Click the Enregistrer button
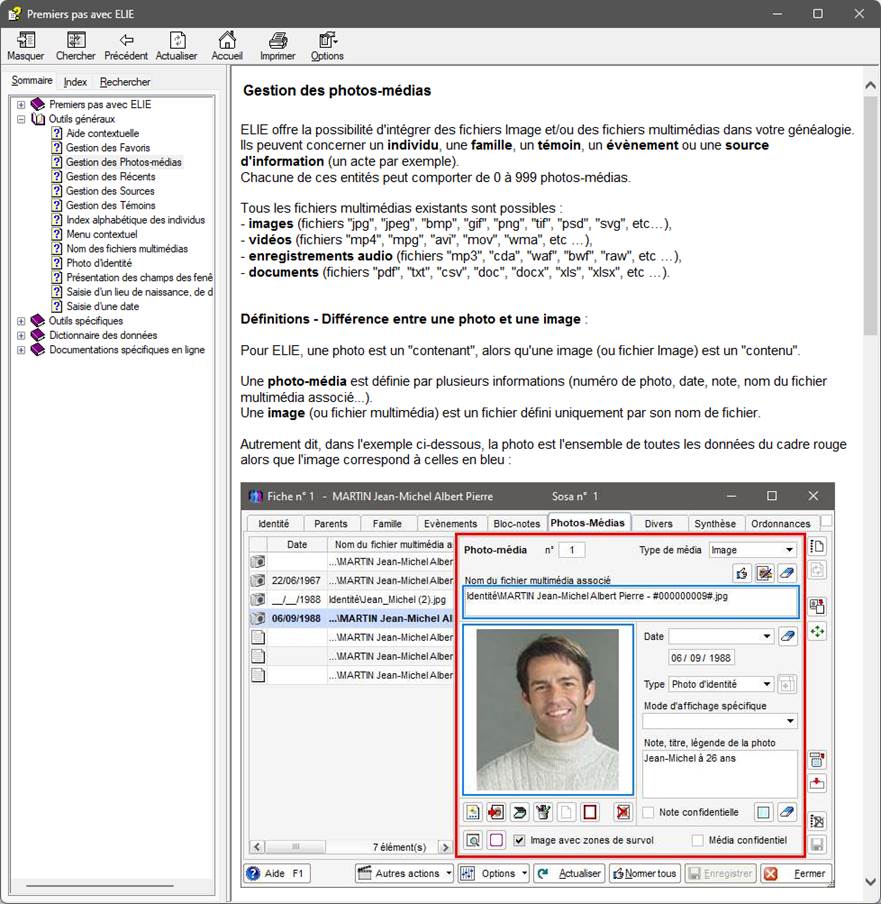 tap(720, 873)
